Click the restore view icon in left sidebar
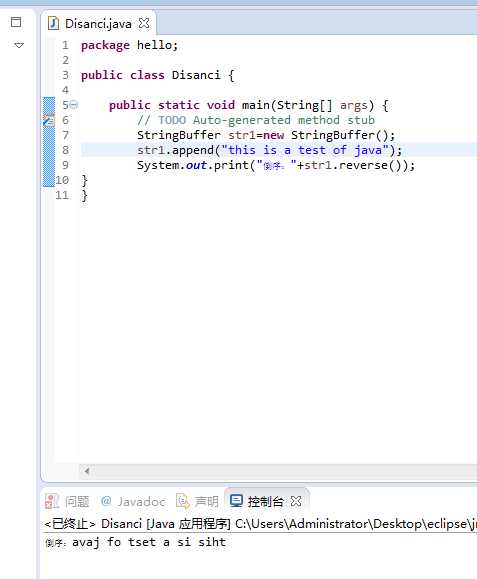 pyautogui.click(x=16, y=22)
